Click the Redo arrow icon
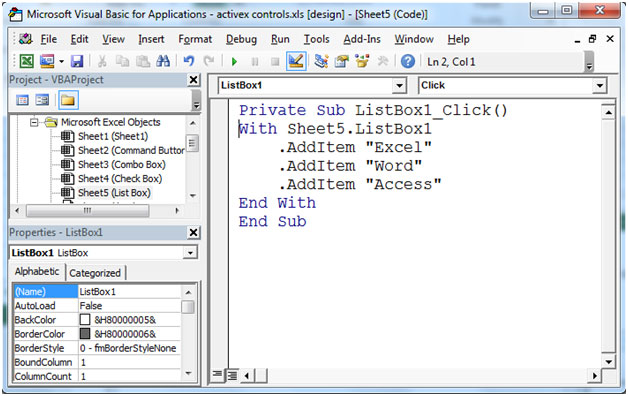The image size is (628, 396). tap(209, 61)
